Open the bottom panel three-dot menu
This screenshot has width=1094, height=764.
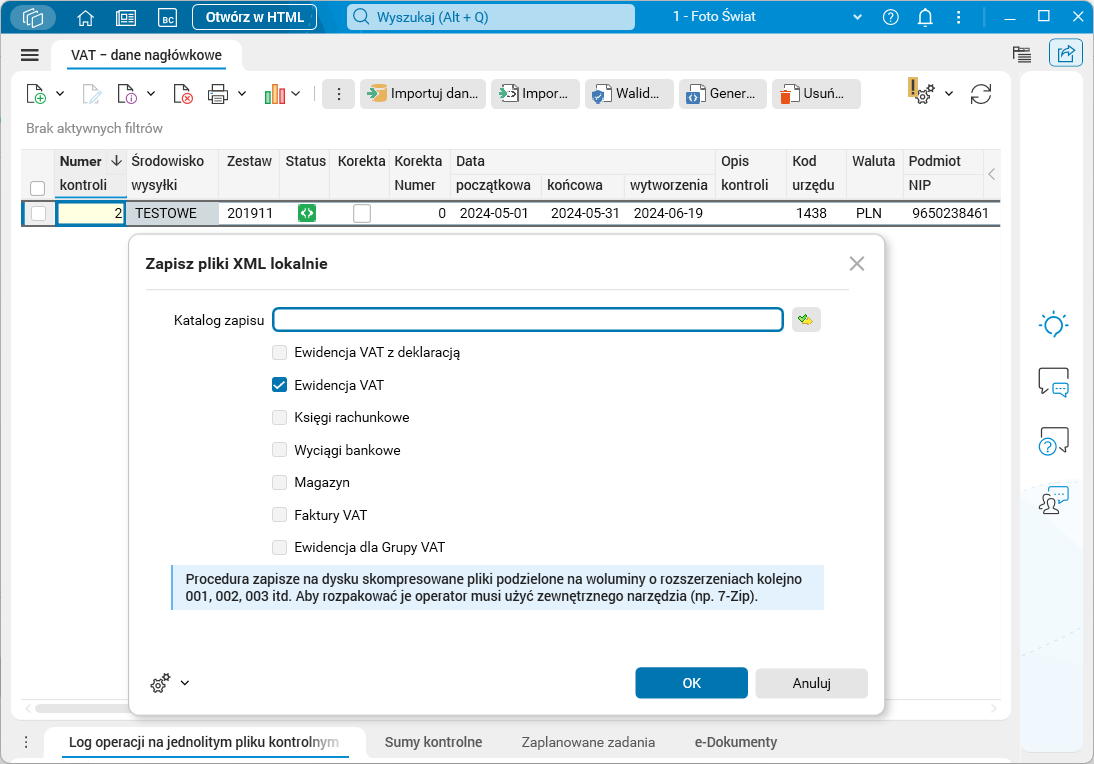click(26, 742)
